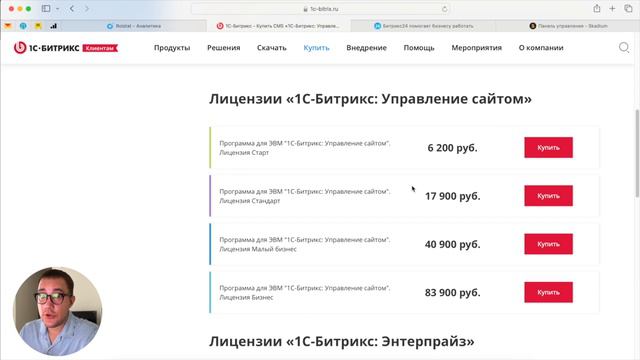This screenshot has width=640, height=360.
Task: Buy the Стандарт license for 17 900 руб.
Action: pos(548,196)
